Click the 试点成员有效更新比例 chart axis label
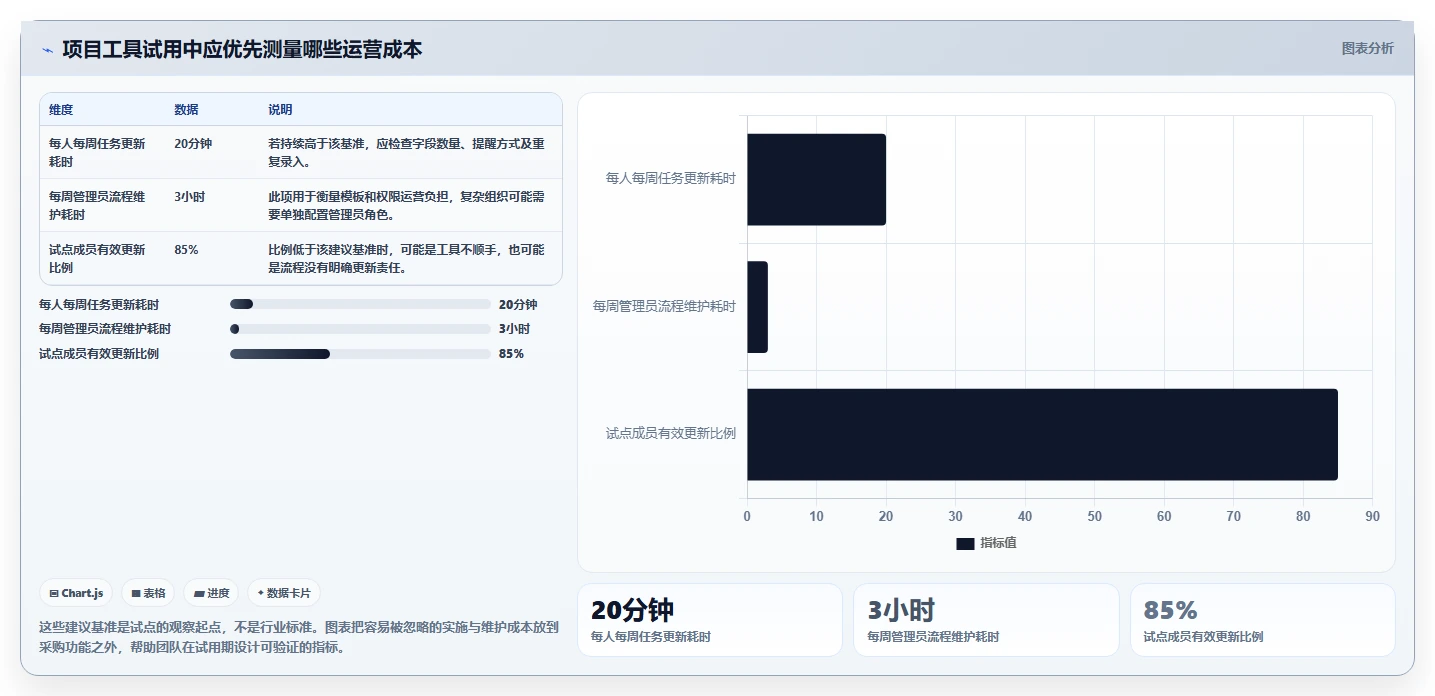This screenshot has height=696, width=1435. (x=670, y=433)
